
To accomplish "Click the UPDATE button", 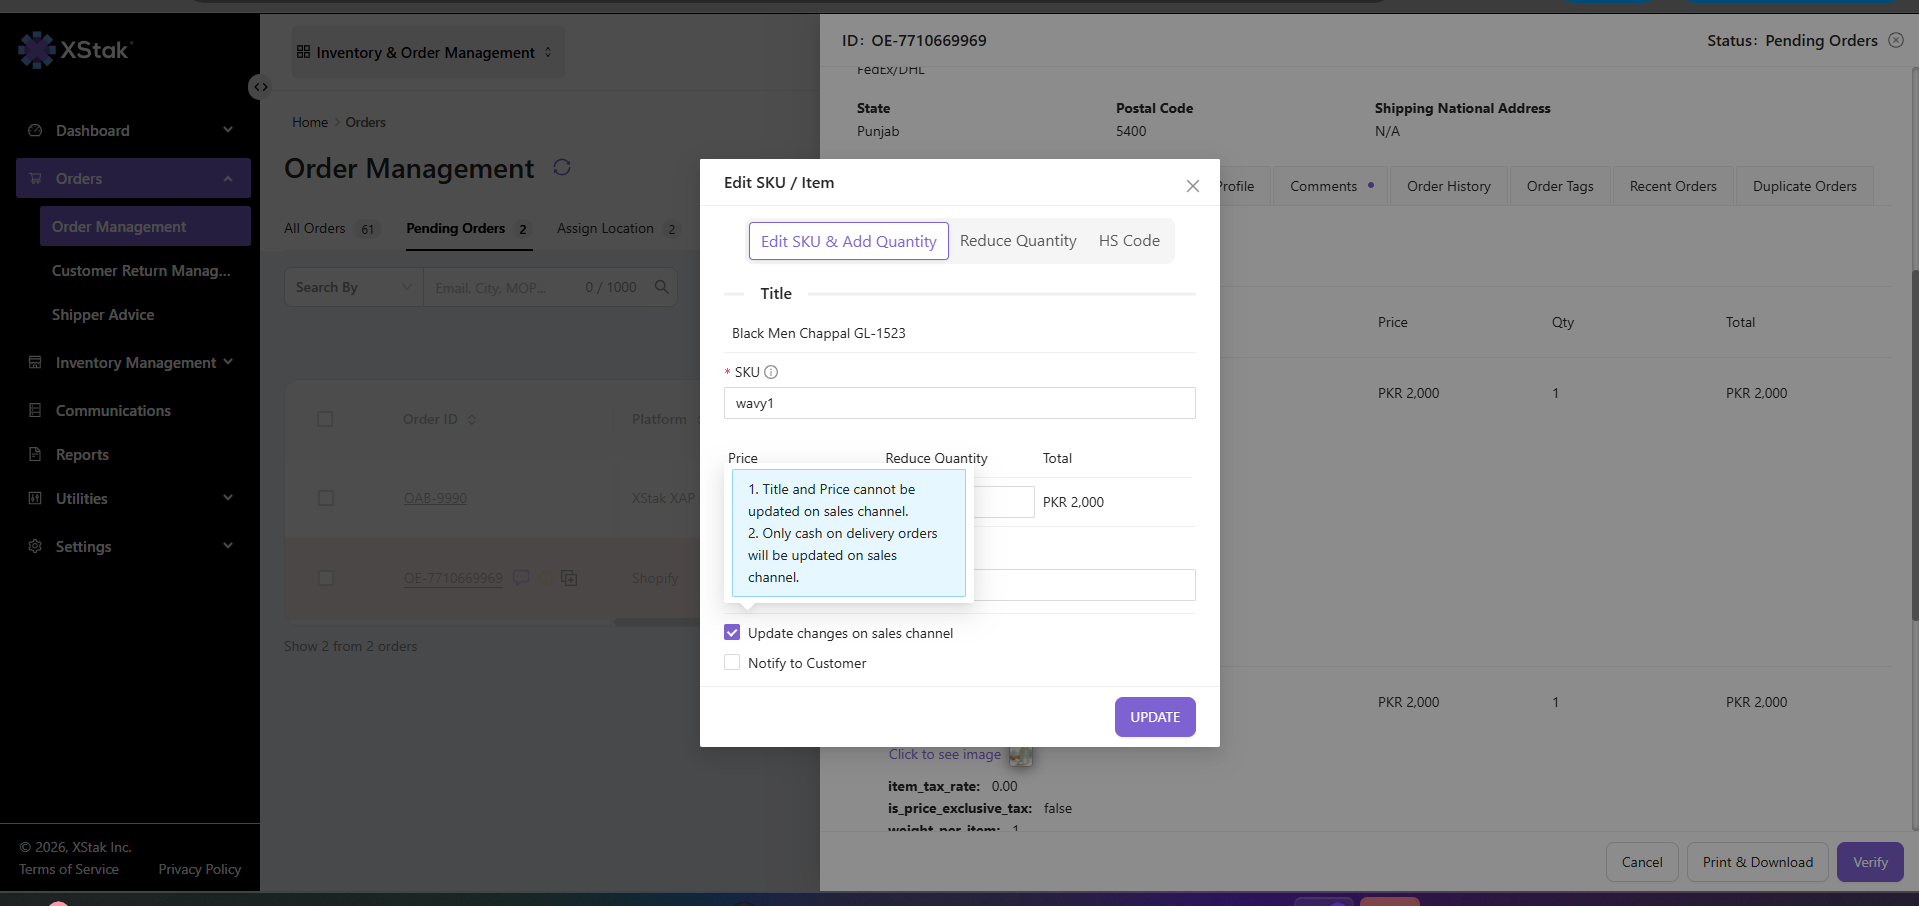I will click(x=1155, y=717).
